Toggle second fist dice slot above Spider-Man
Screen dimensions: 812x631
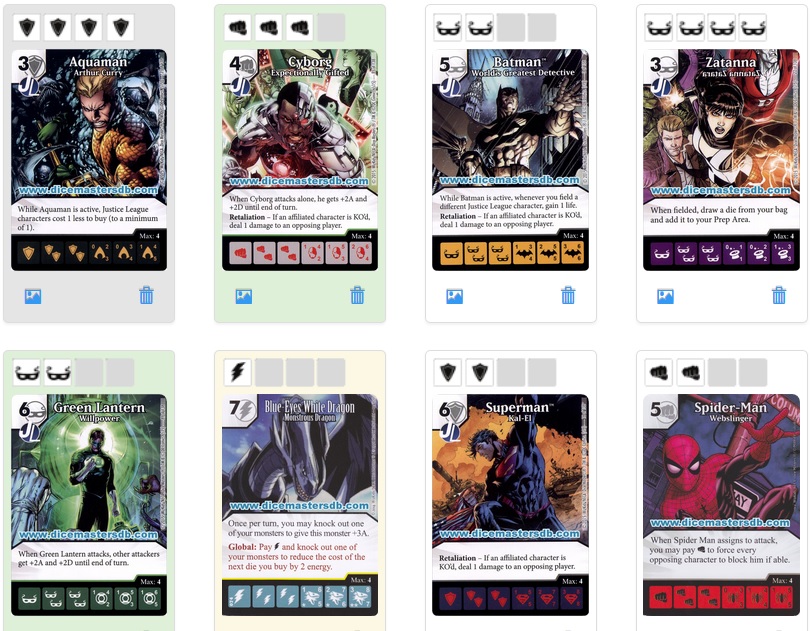tap(691, 372)
